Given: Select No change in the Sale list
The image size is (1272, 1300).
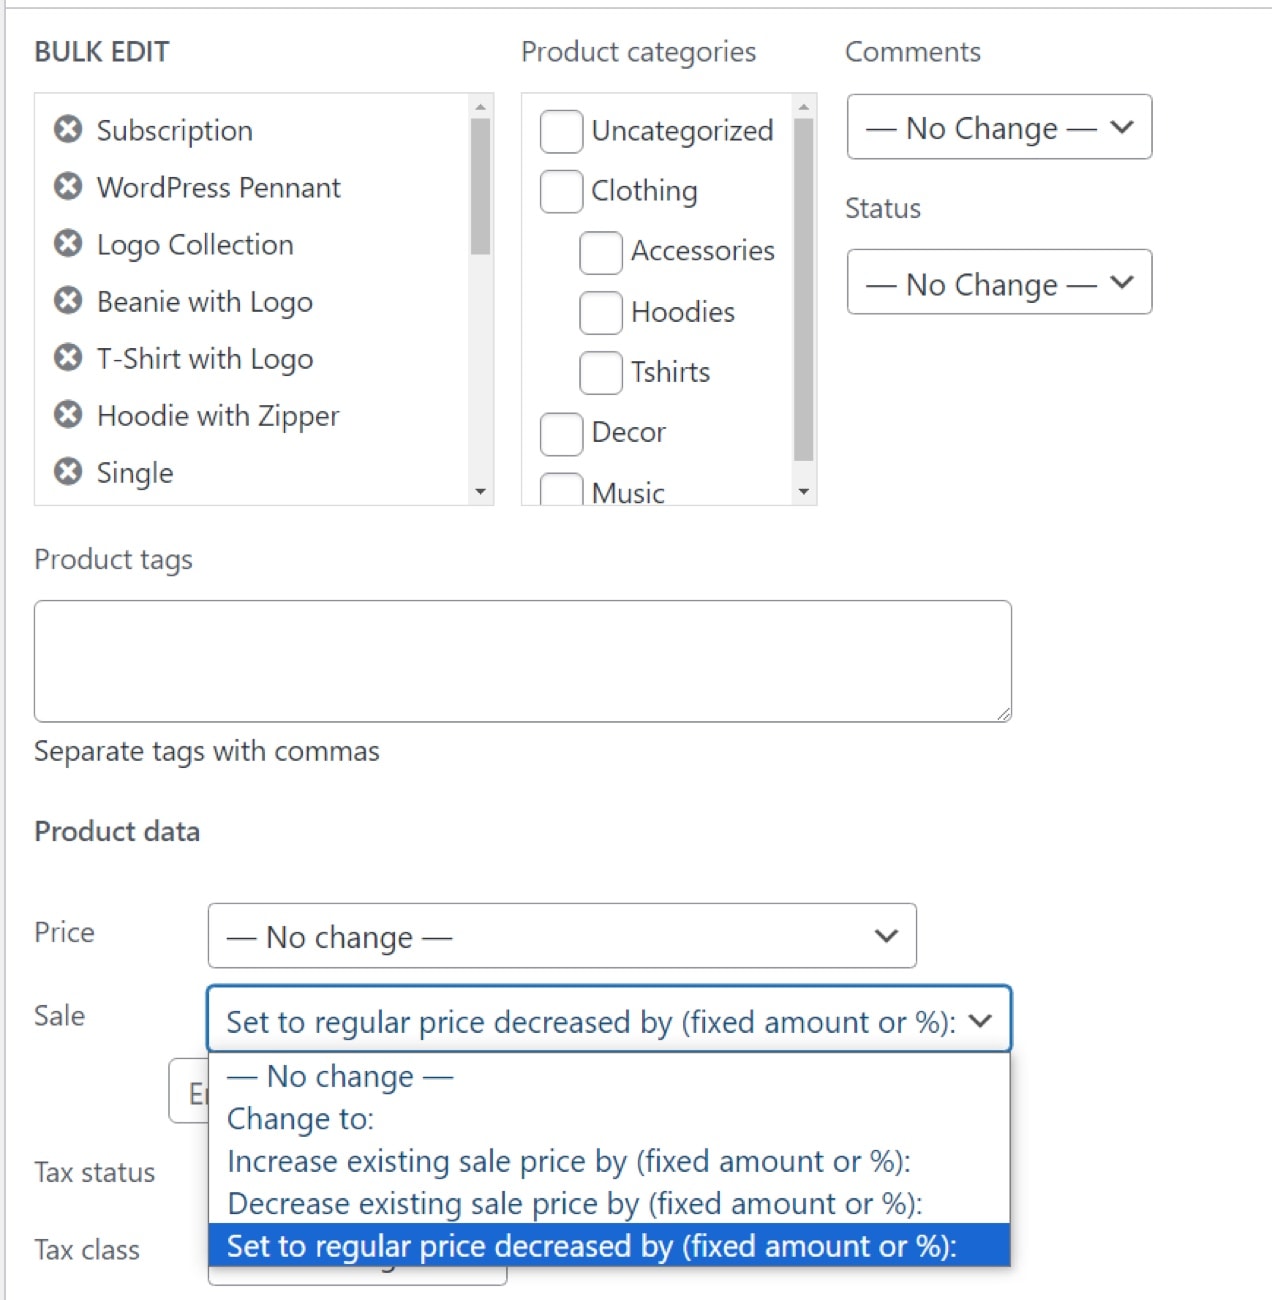Looking at the screenshot, I should 339,1076.
